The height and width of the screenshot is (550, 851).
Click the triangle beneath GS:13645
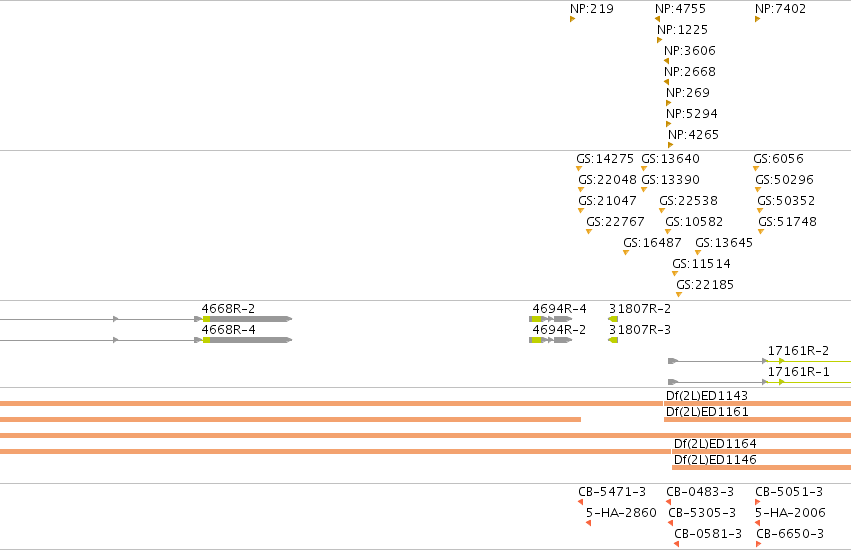click(698, 252)
